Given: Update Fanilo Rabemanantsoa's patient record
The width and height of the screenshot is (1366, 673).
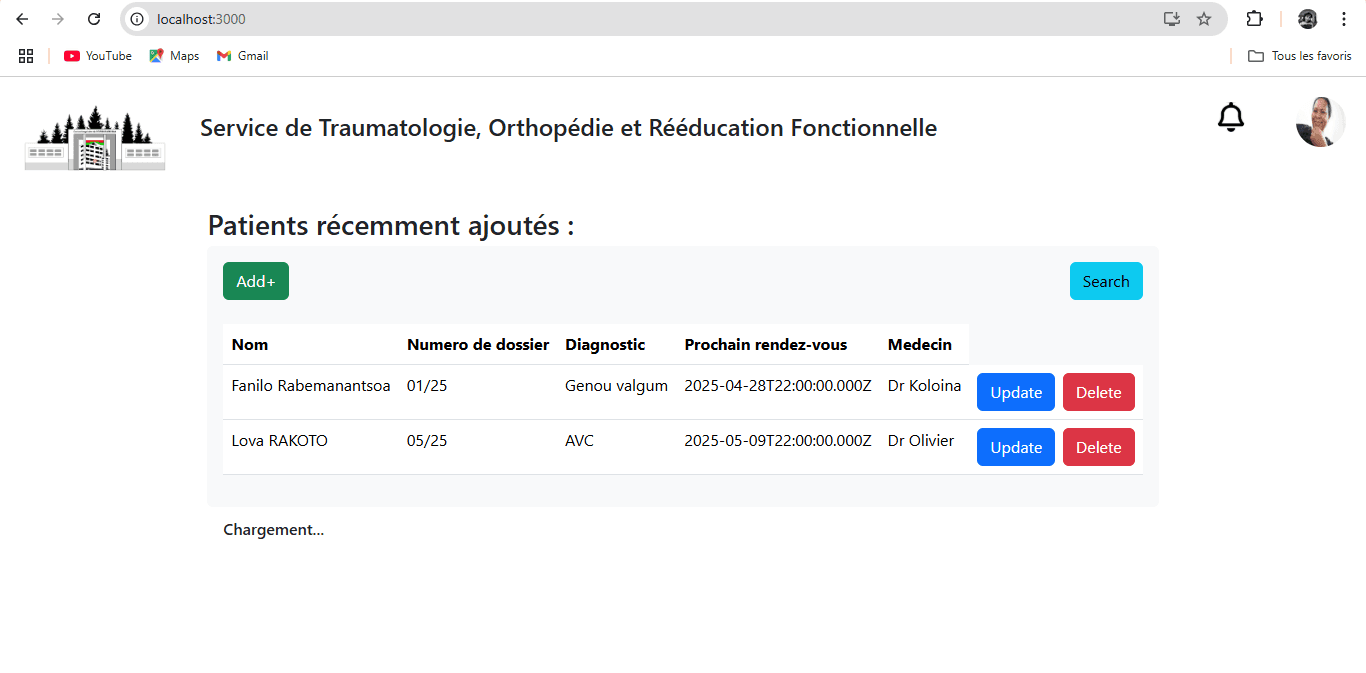Looking at the screenshot, I should [1015, 392].
